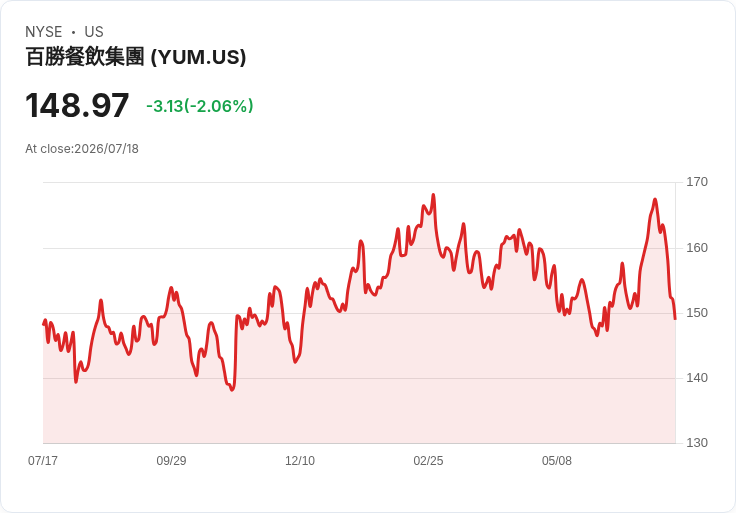Click the At close date text
The height and width of the screenshot is (513, 736).
click(82, 149)
